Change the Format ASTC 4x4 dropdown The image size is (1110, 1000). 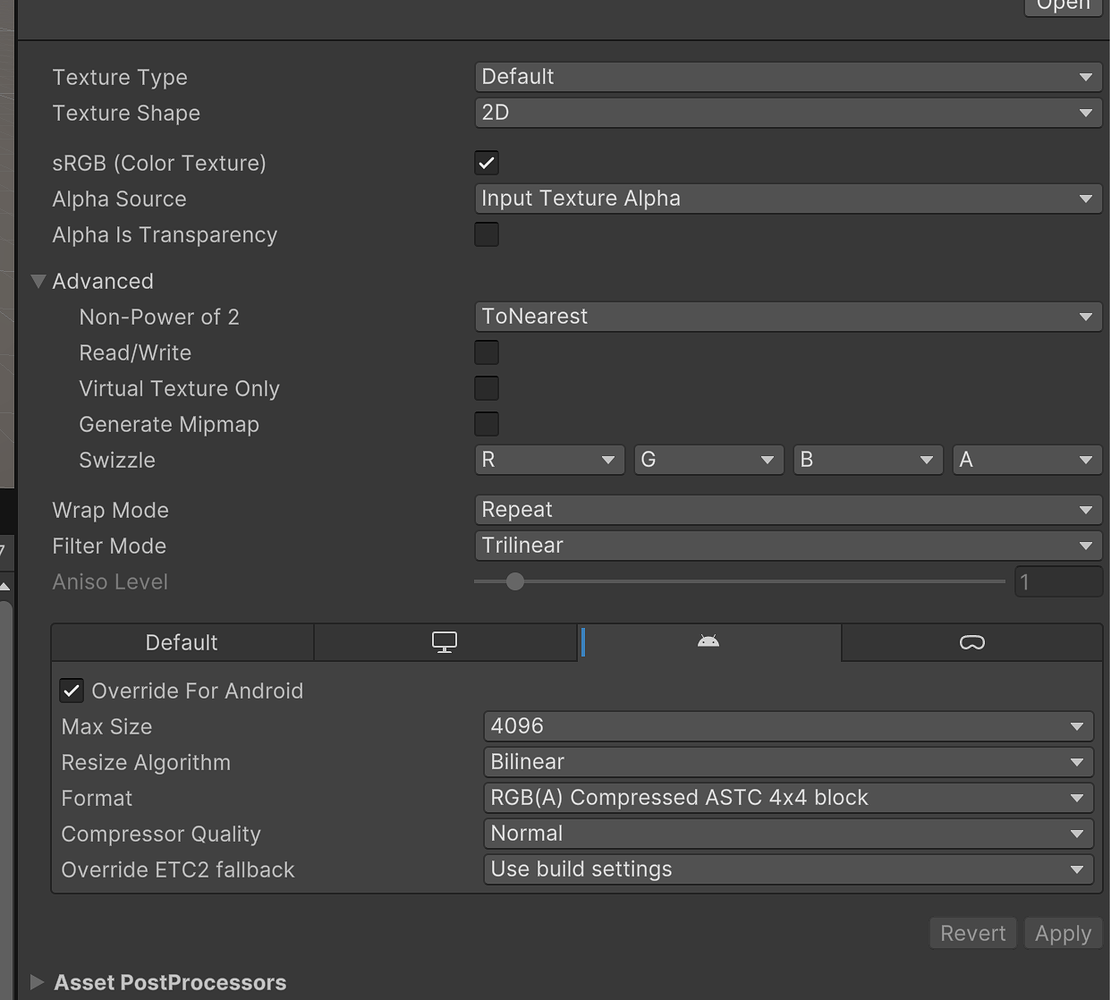click(x=787, y=798)
